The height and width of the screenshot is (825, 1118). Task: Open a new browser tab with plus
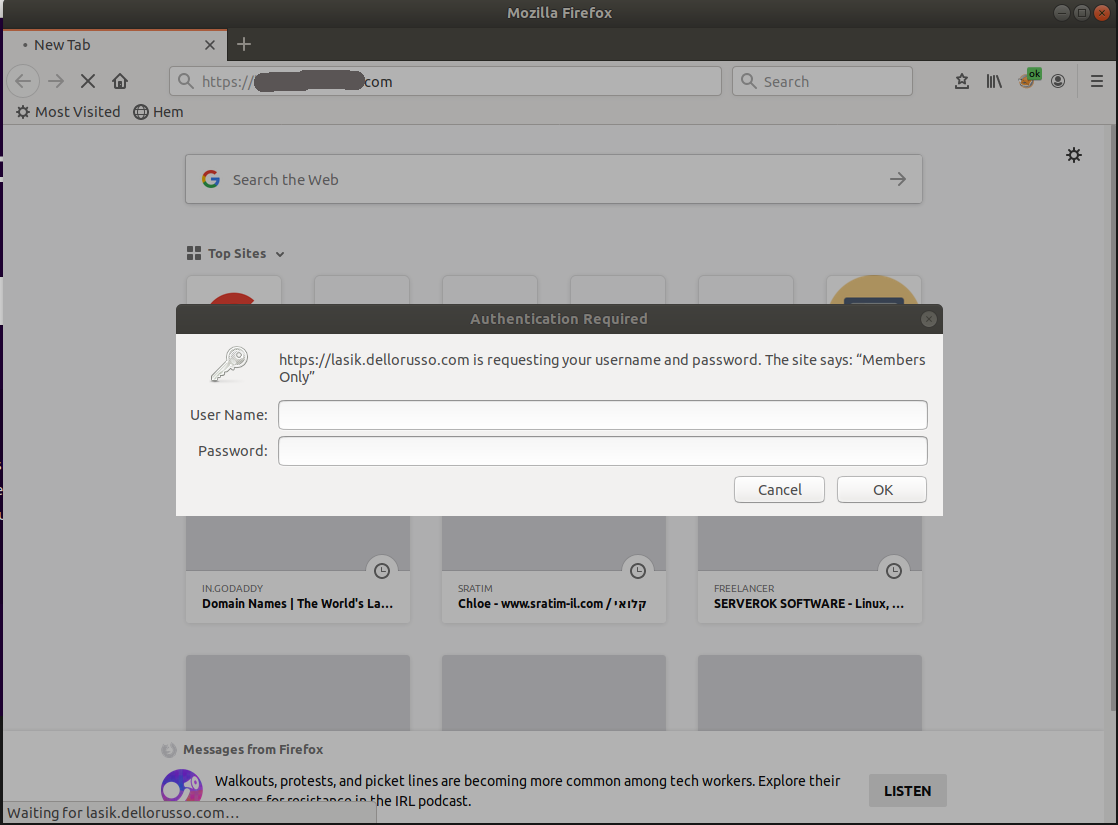(x=244, y=44)
